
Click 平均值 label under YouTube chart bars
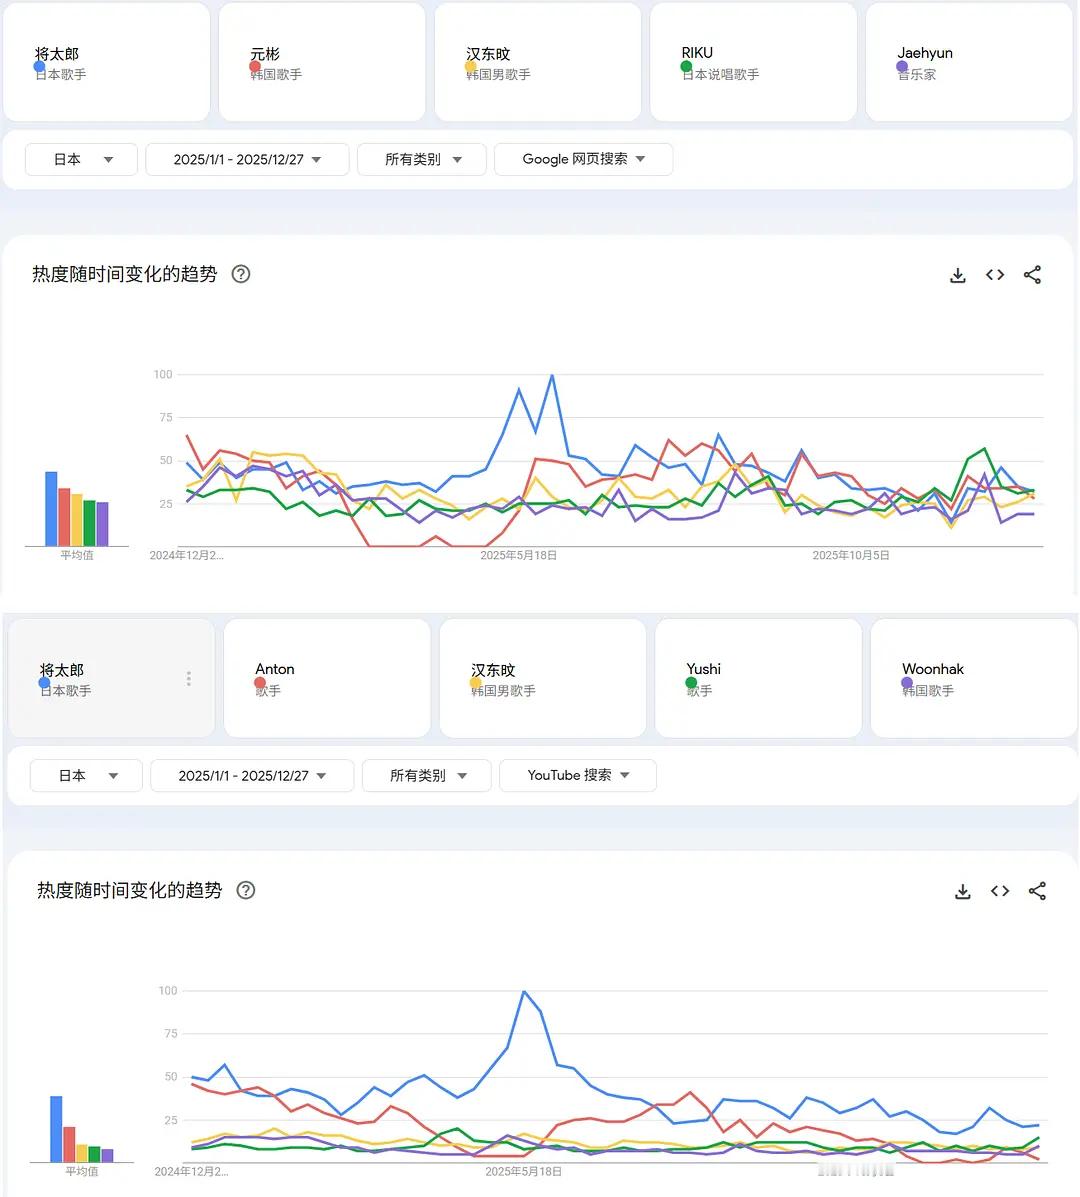point(82,1171)
